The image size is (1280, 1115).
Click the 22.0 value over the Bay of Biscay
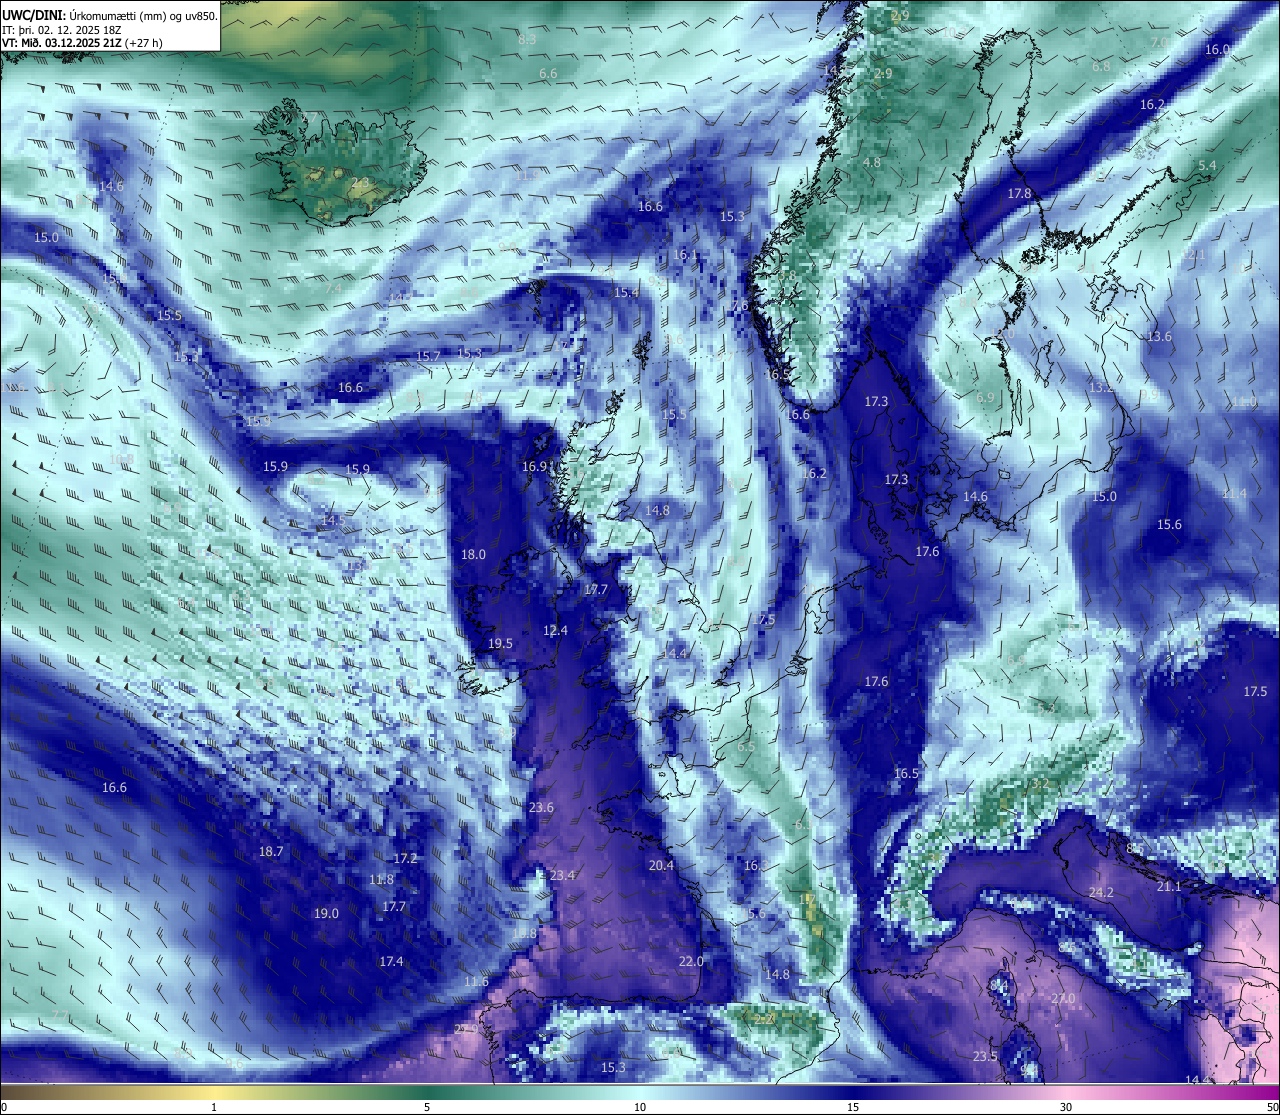pyautogui.click(x=691, y=962)
